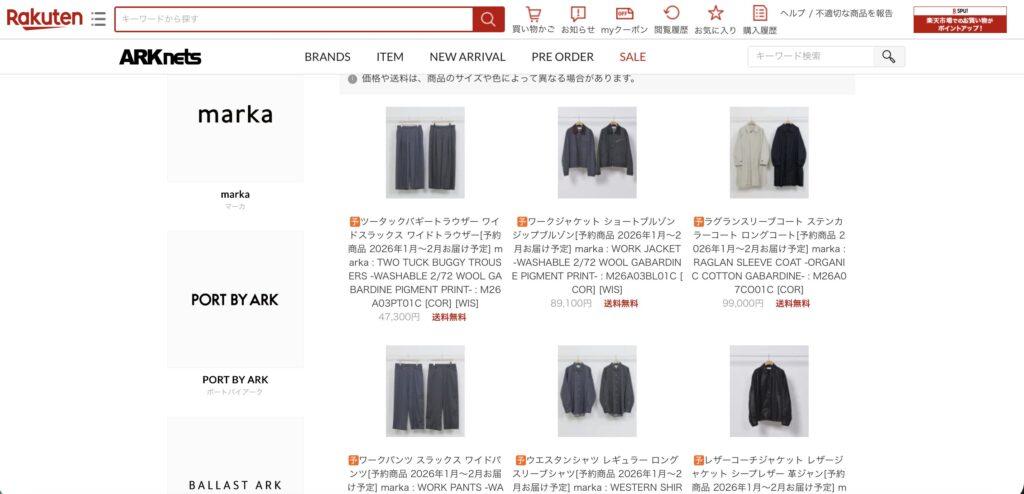Open the myクーポン coupon icon
1024x494 pixels.
tap(624, 20)
